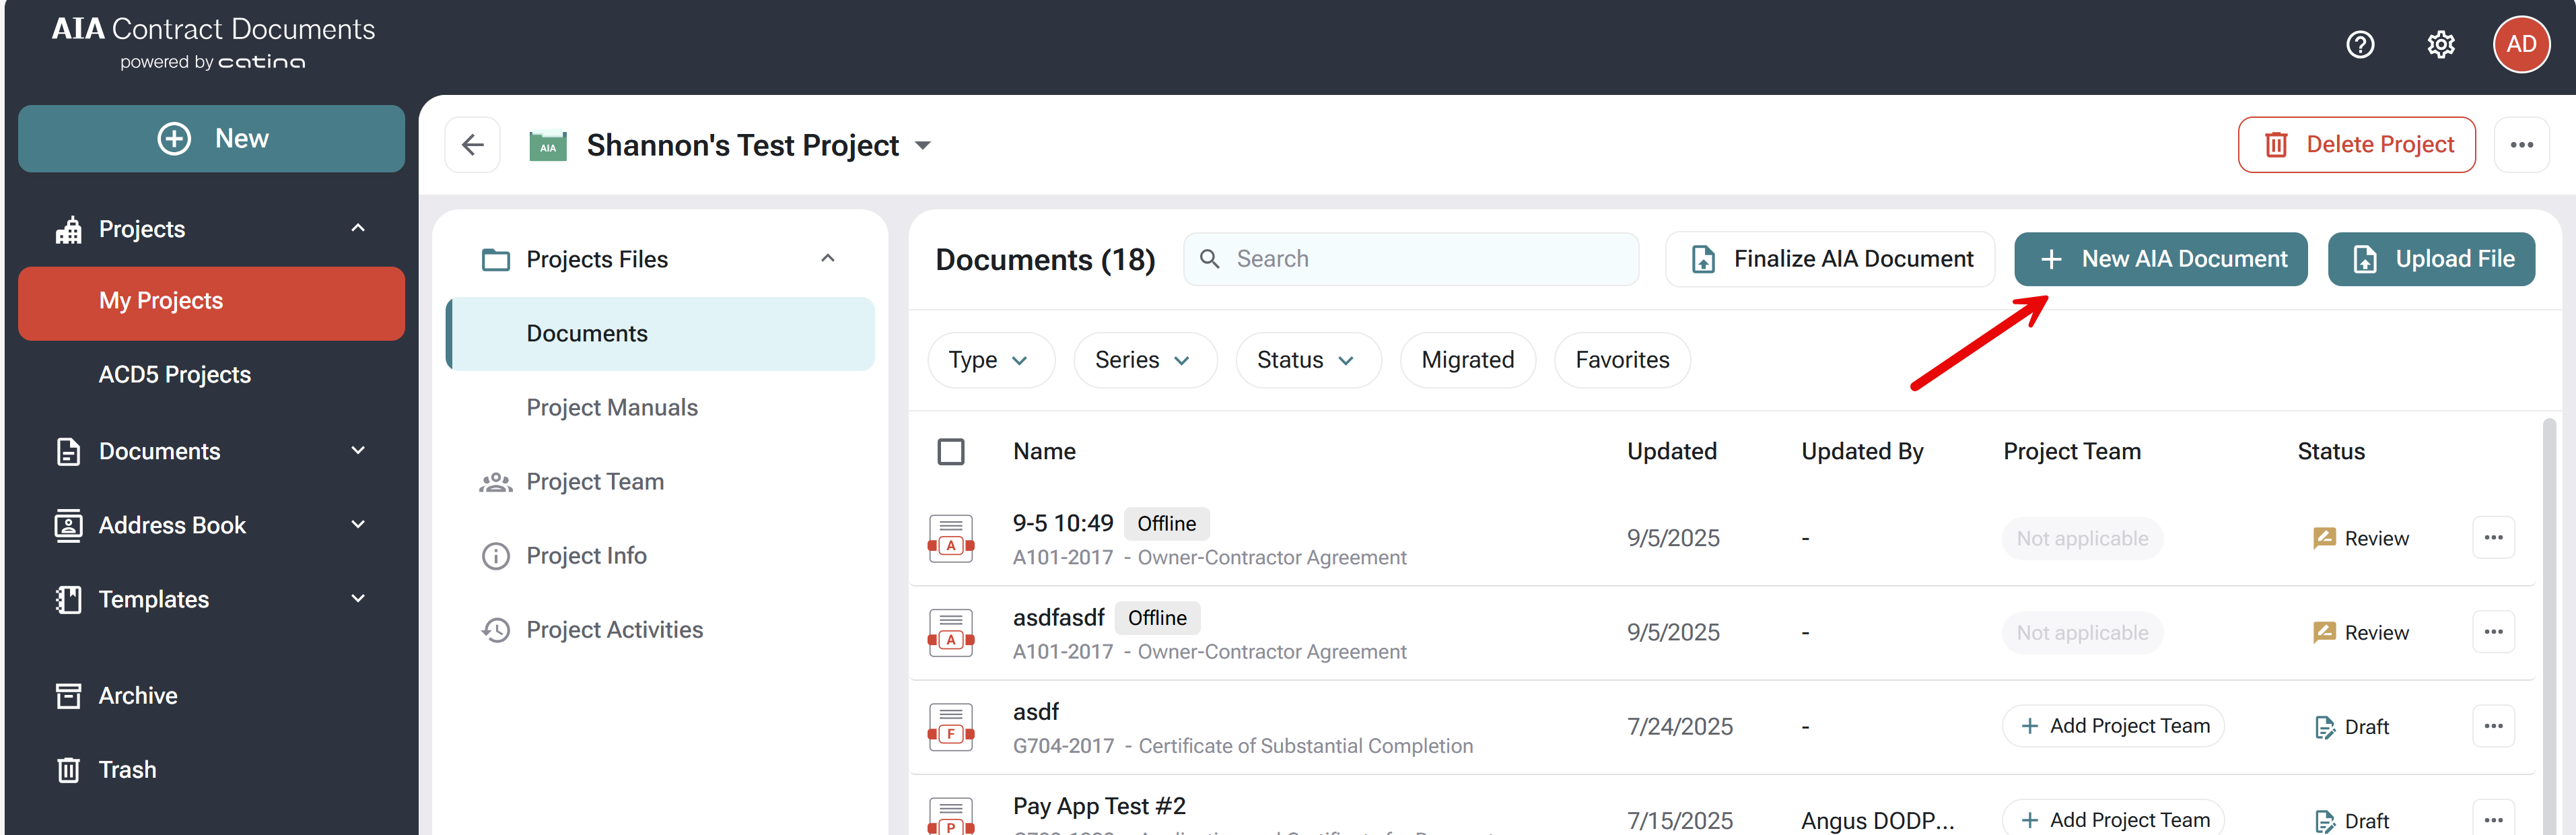Check the select-all documents checkbox

click(950, 452)
